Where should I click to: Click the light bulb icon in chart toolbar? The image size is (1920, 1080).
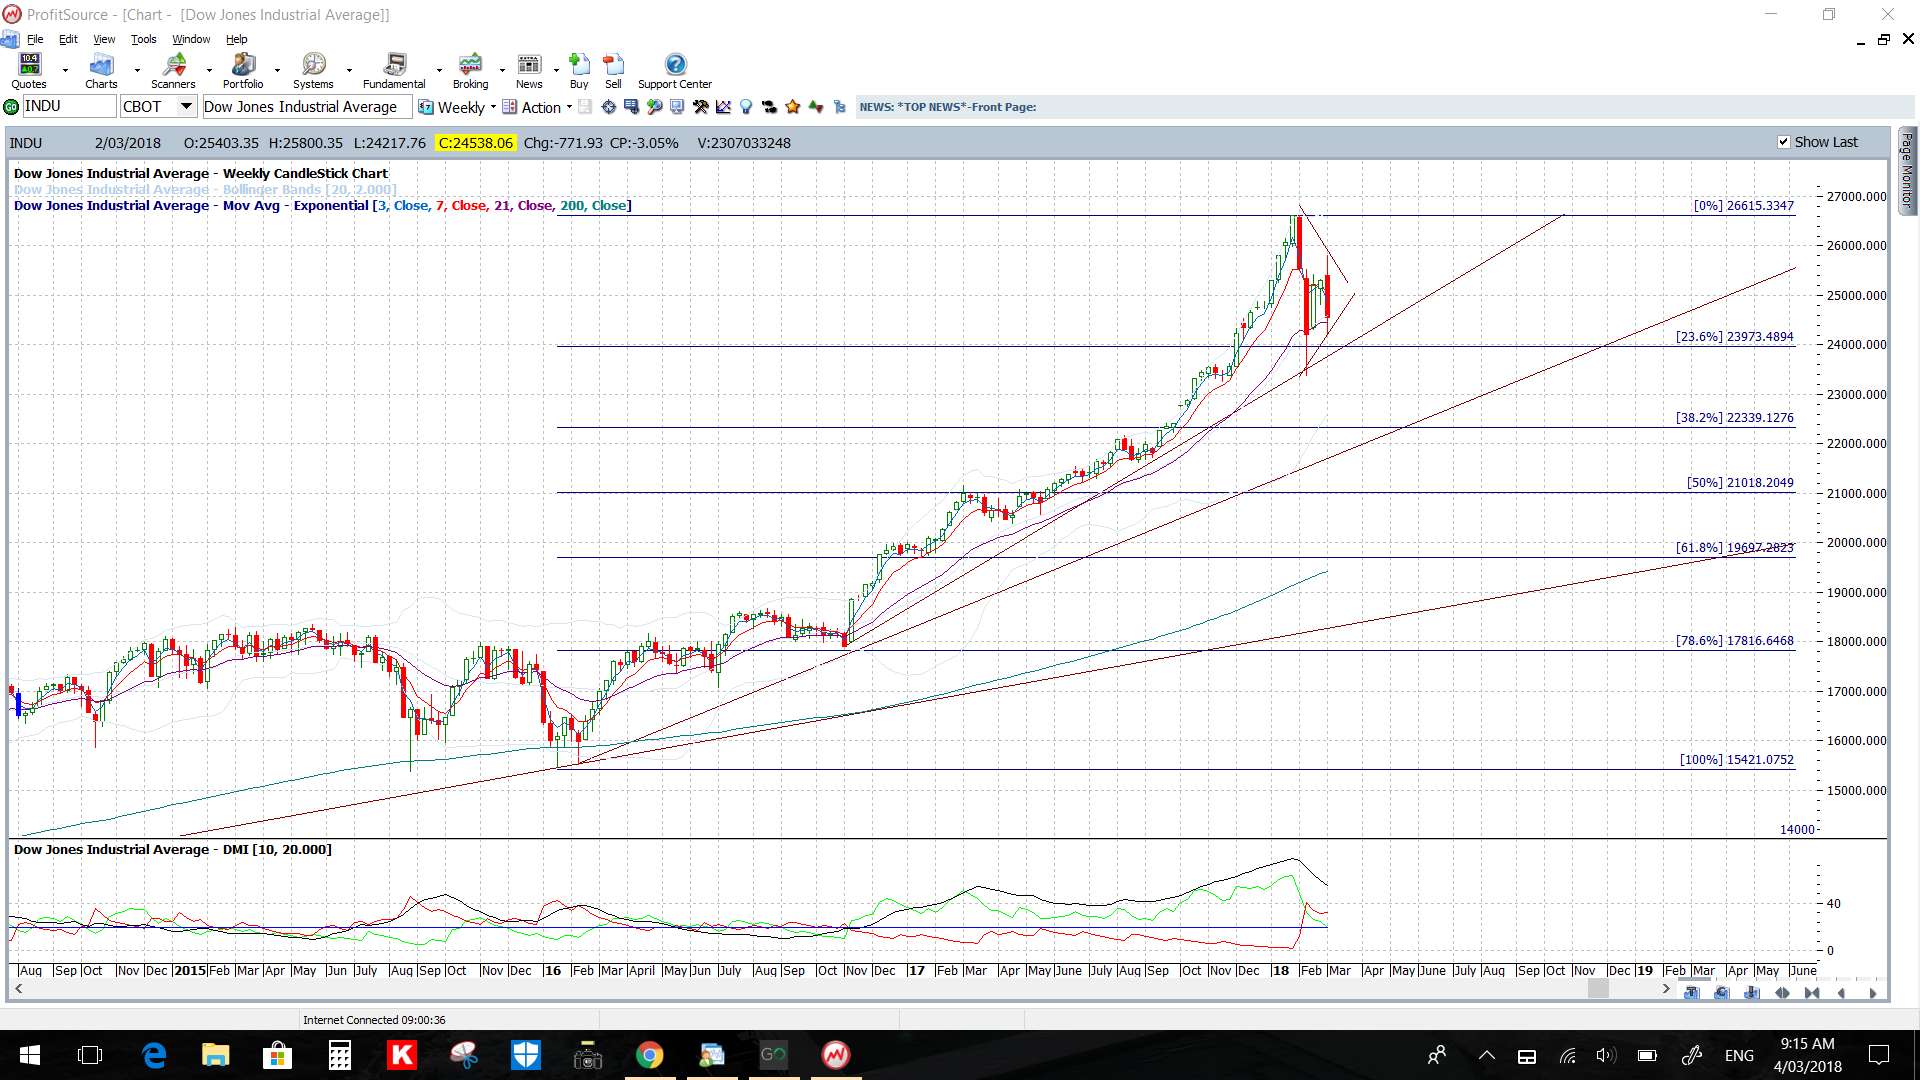(746, 107)
